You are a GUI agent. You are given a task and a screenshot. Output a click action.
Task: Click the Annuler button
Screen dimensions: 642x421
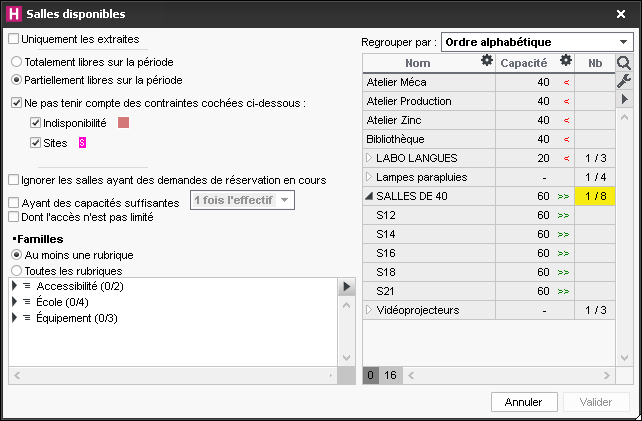[x=524, y=402]
